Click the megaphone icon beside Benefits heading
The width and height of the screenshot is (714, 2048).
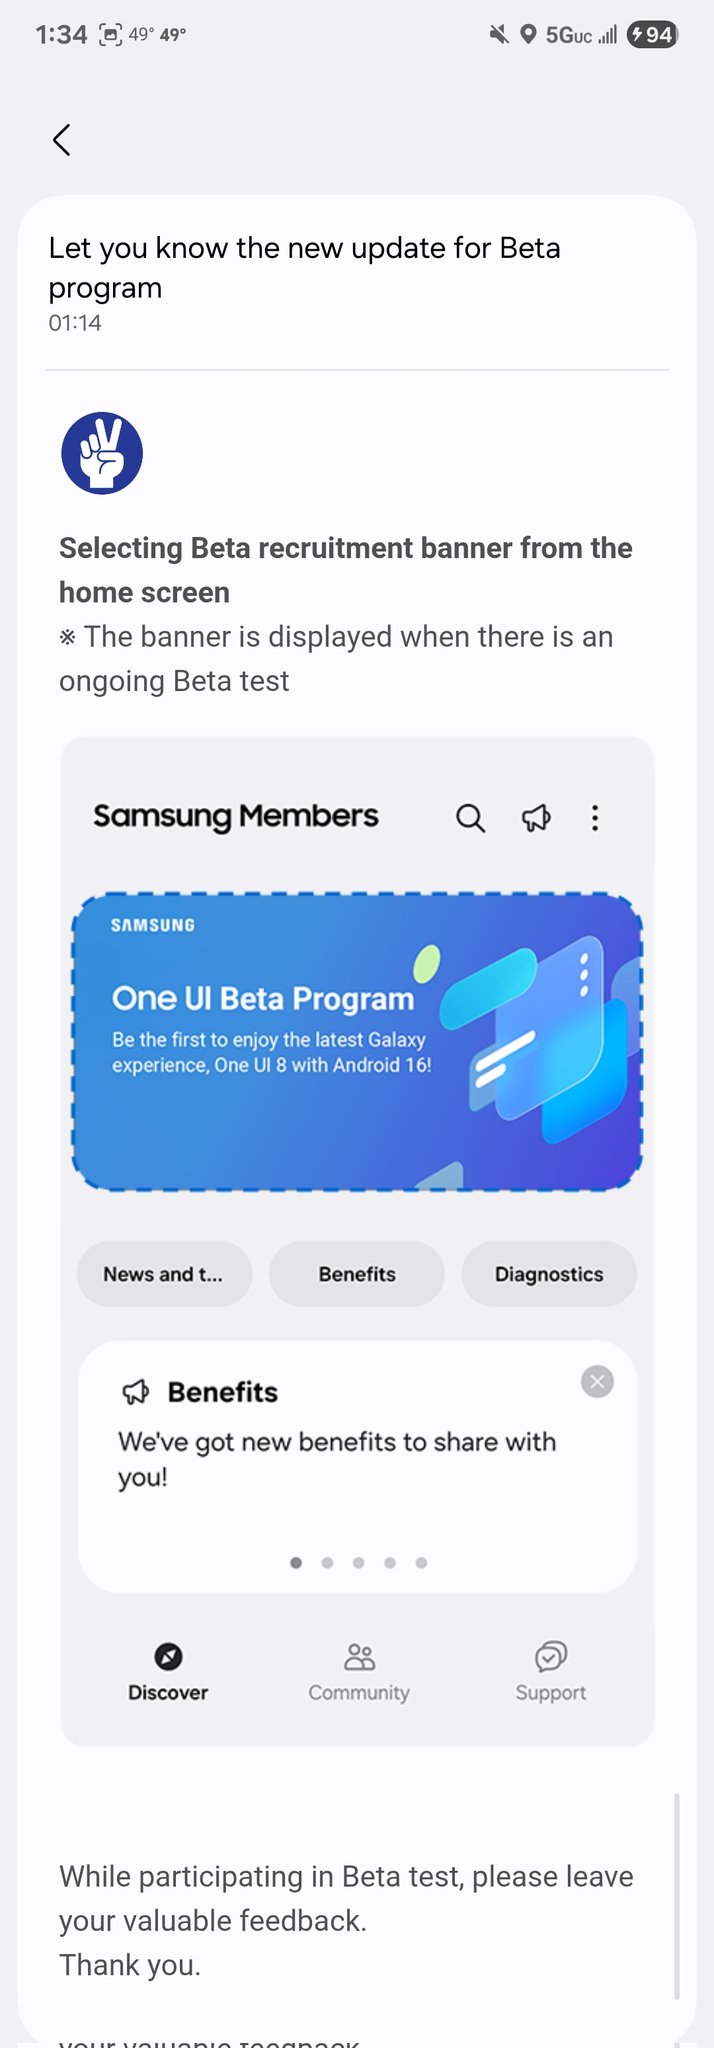135,1392
